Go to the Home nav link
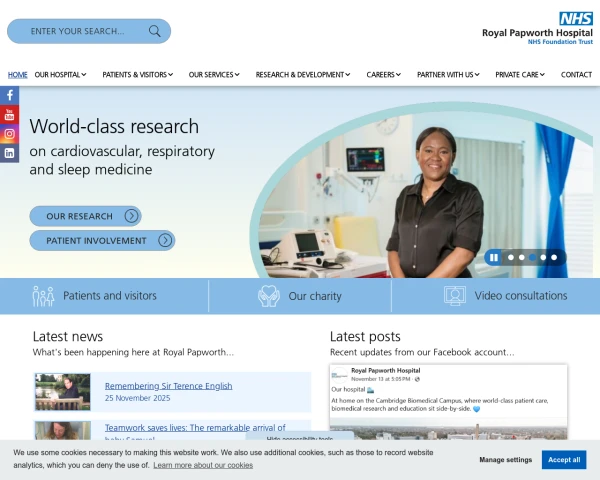Viewport: 600px width, 480px height. [18, 75]
